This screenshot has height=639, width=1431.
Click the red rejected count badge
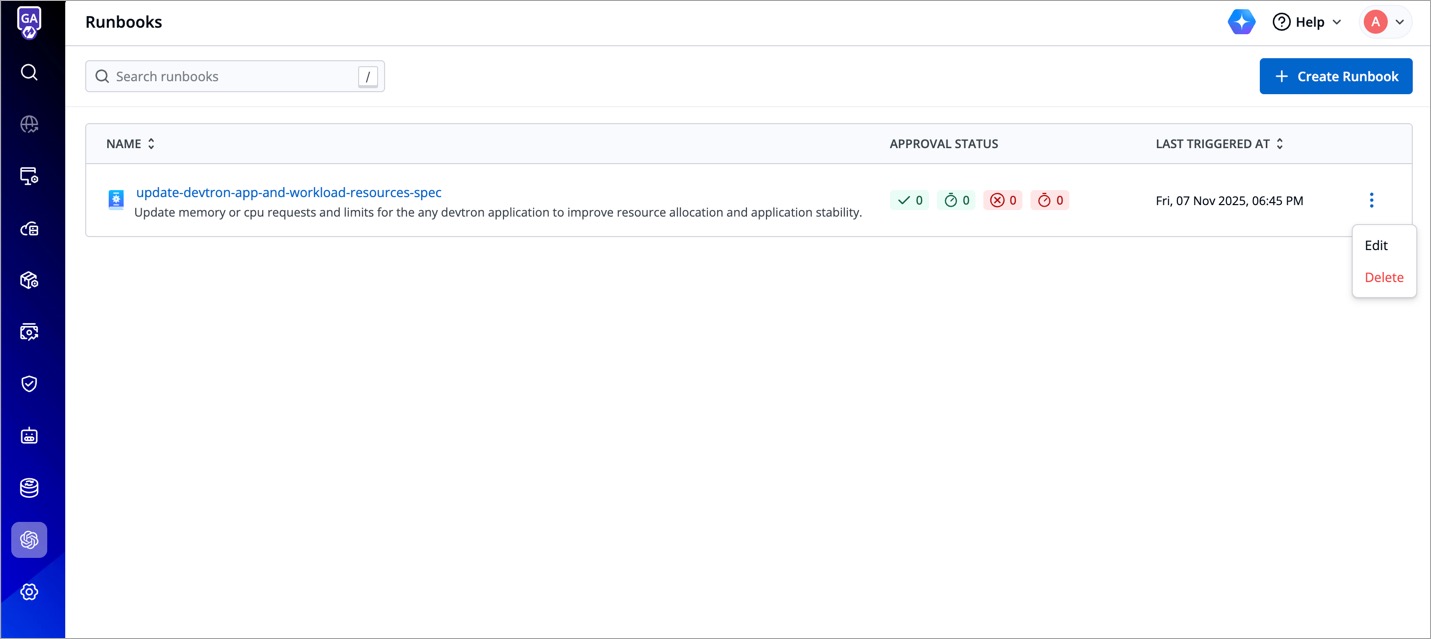point(1002,200)
